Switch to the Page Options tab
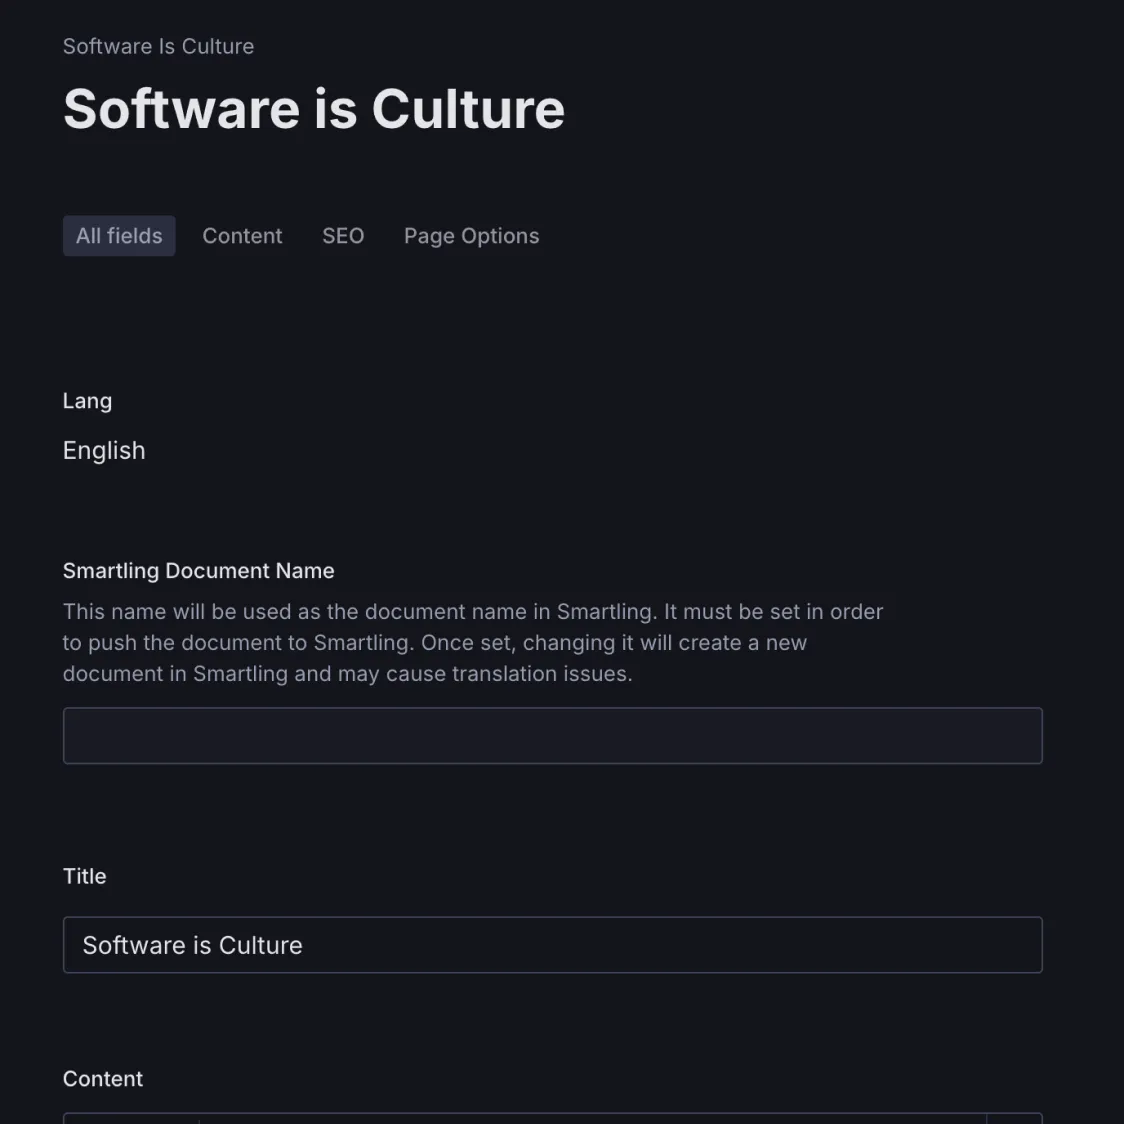This screenshot has width=1124, height=1124. (x=471, y=236)
